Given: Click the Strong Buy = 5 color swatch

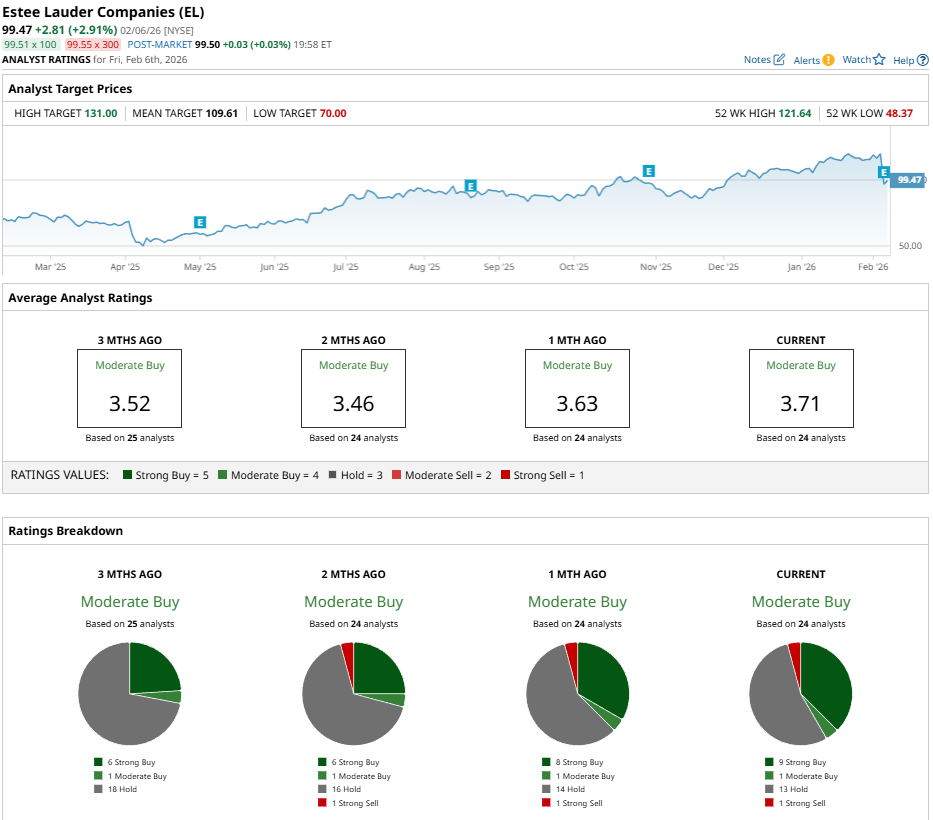Looking at the screenshot, I should point(127,475).
